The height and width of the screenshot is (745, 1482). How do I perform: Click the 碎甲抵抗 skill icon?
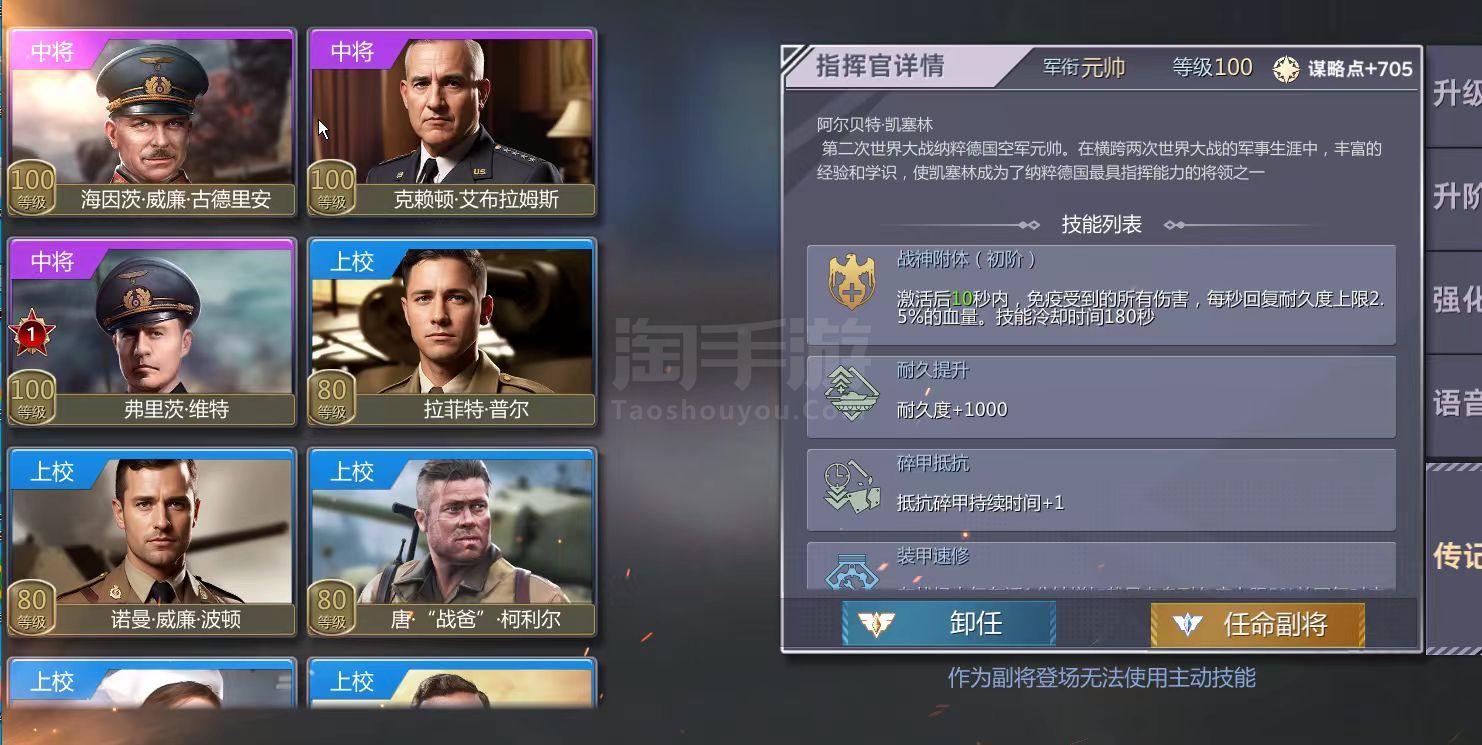(x=851, y=487)
